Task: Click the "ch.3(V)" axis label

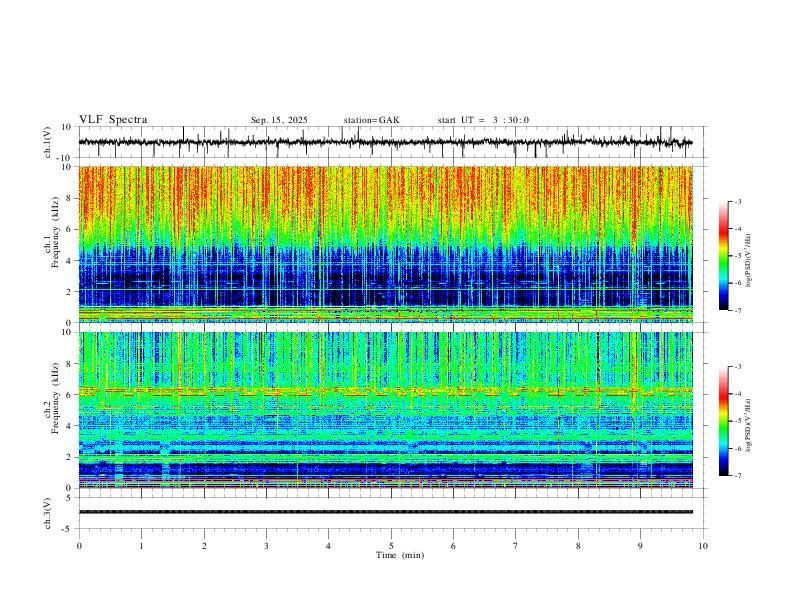Action: pos(48,514)
